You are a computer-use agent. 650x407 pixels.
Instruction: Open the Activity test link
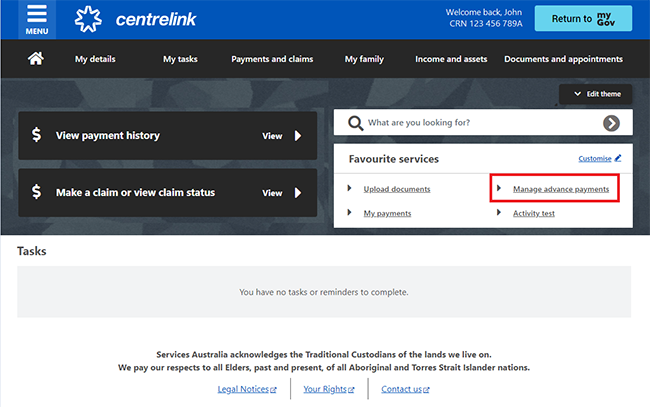(533, 213)
